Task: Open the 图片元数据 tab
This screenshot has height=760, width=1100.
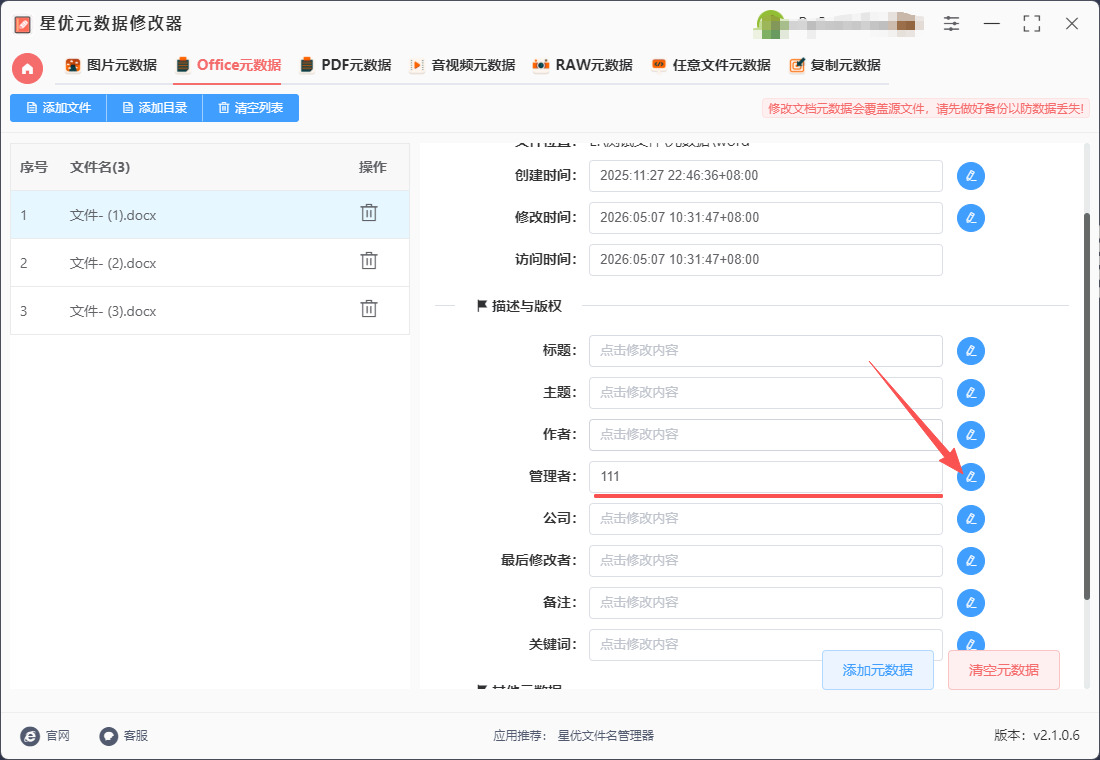Action: pos(111,65)
